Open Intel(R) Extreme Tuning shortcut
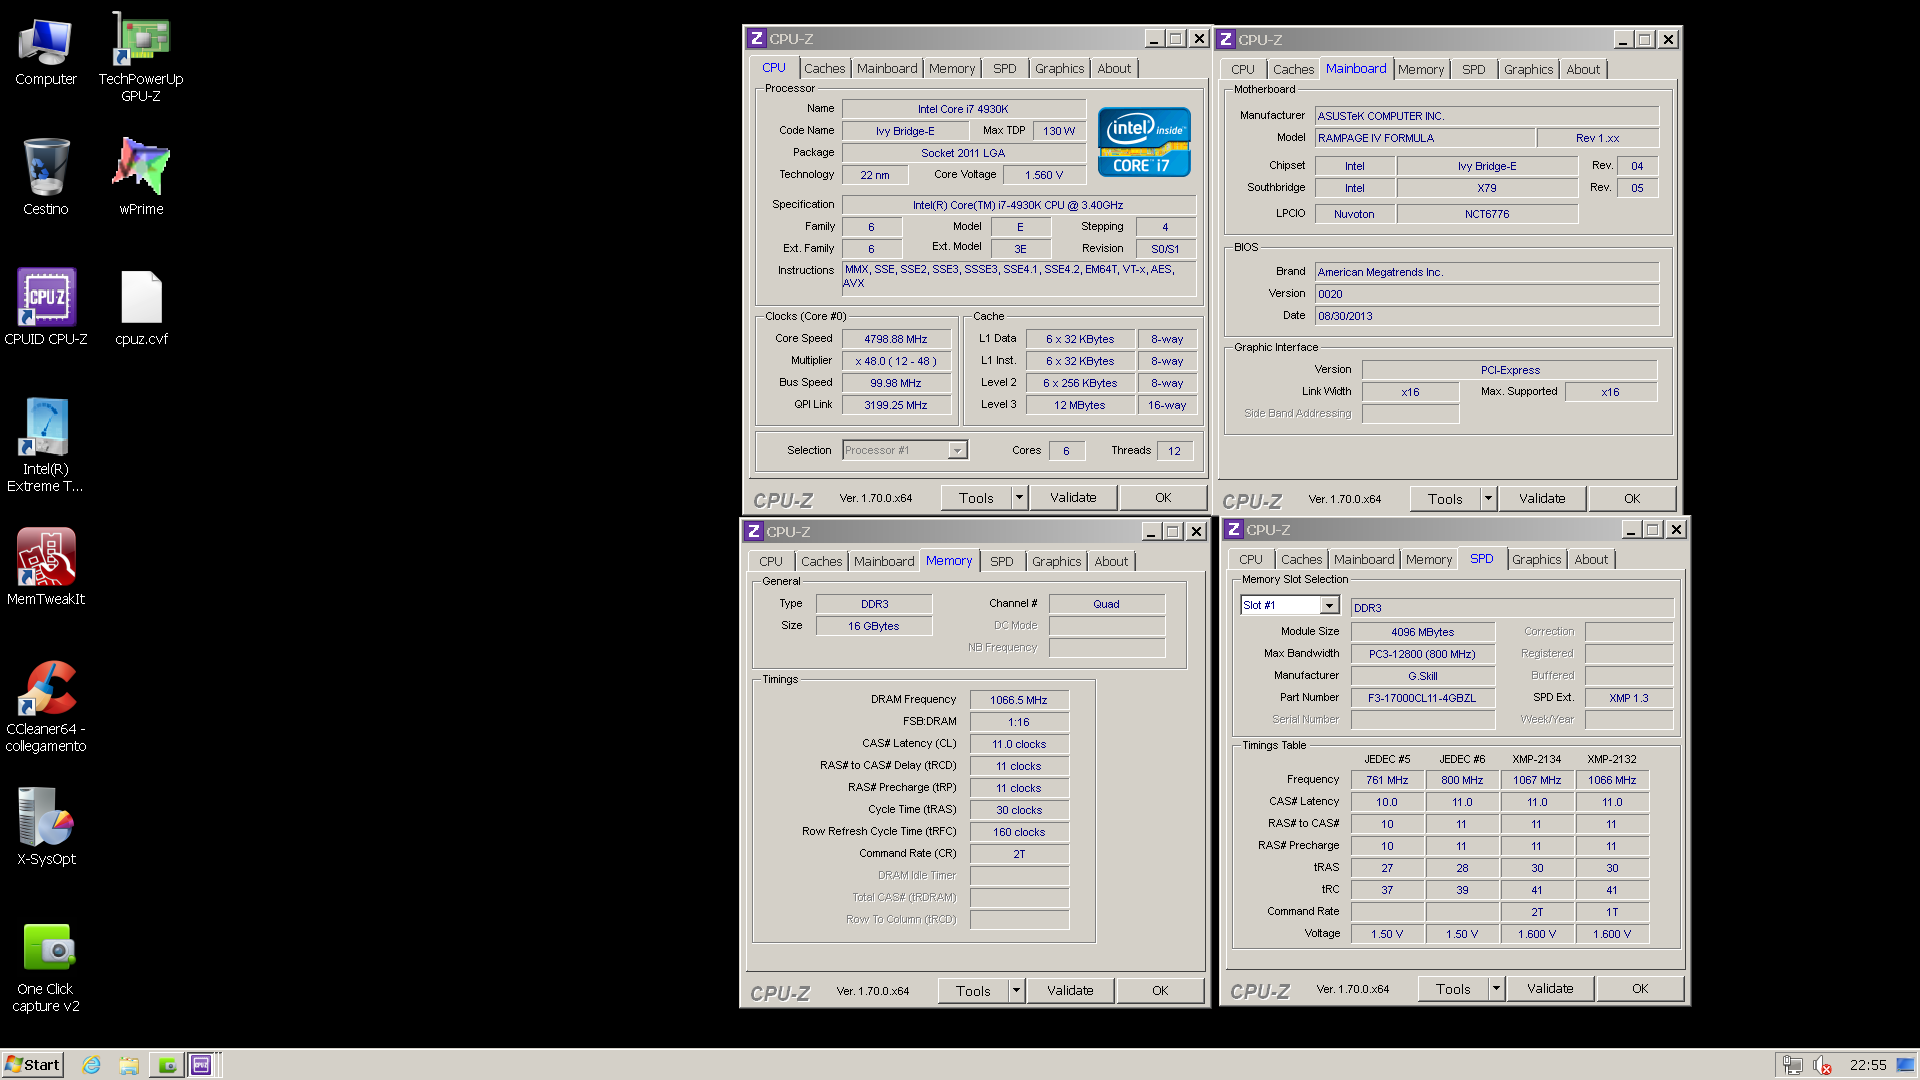Image resolution: width=1920 pixels, height=1080 pixels. coord(45,445)
